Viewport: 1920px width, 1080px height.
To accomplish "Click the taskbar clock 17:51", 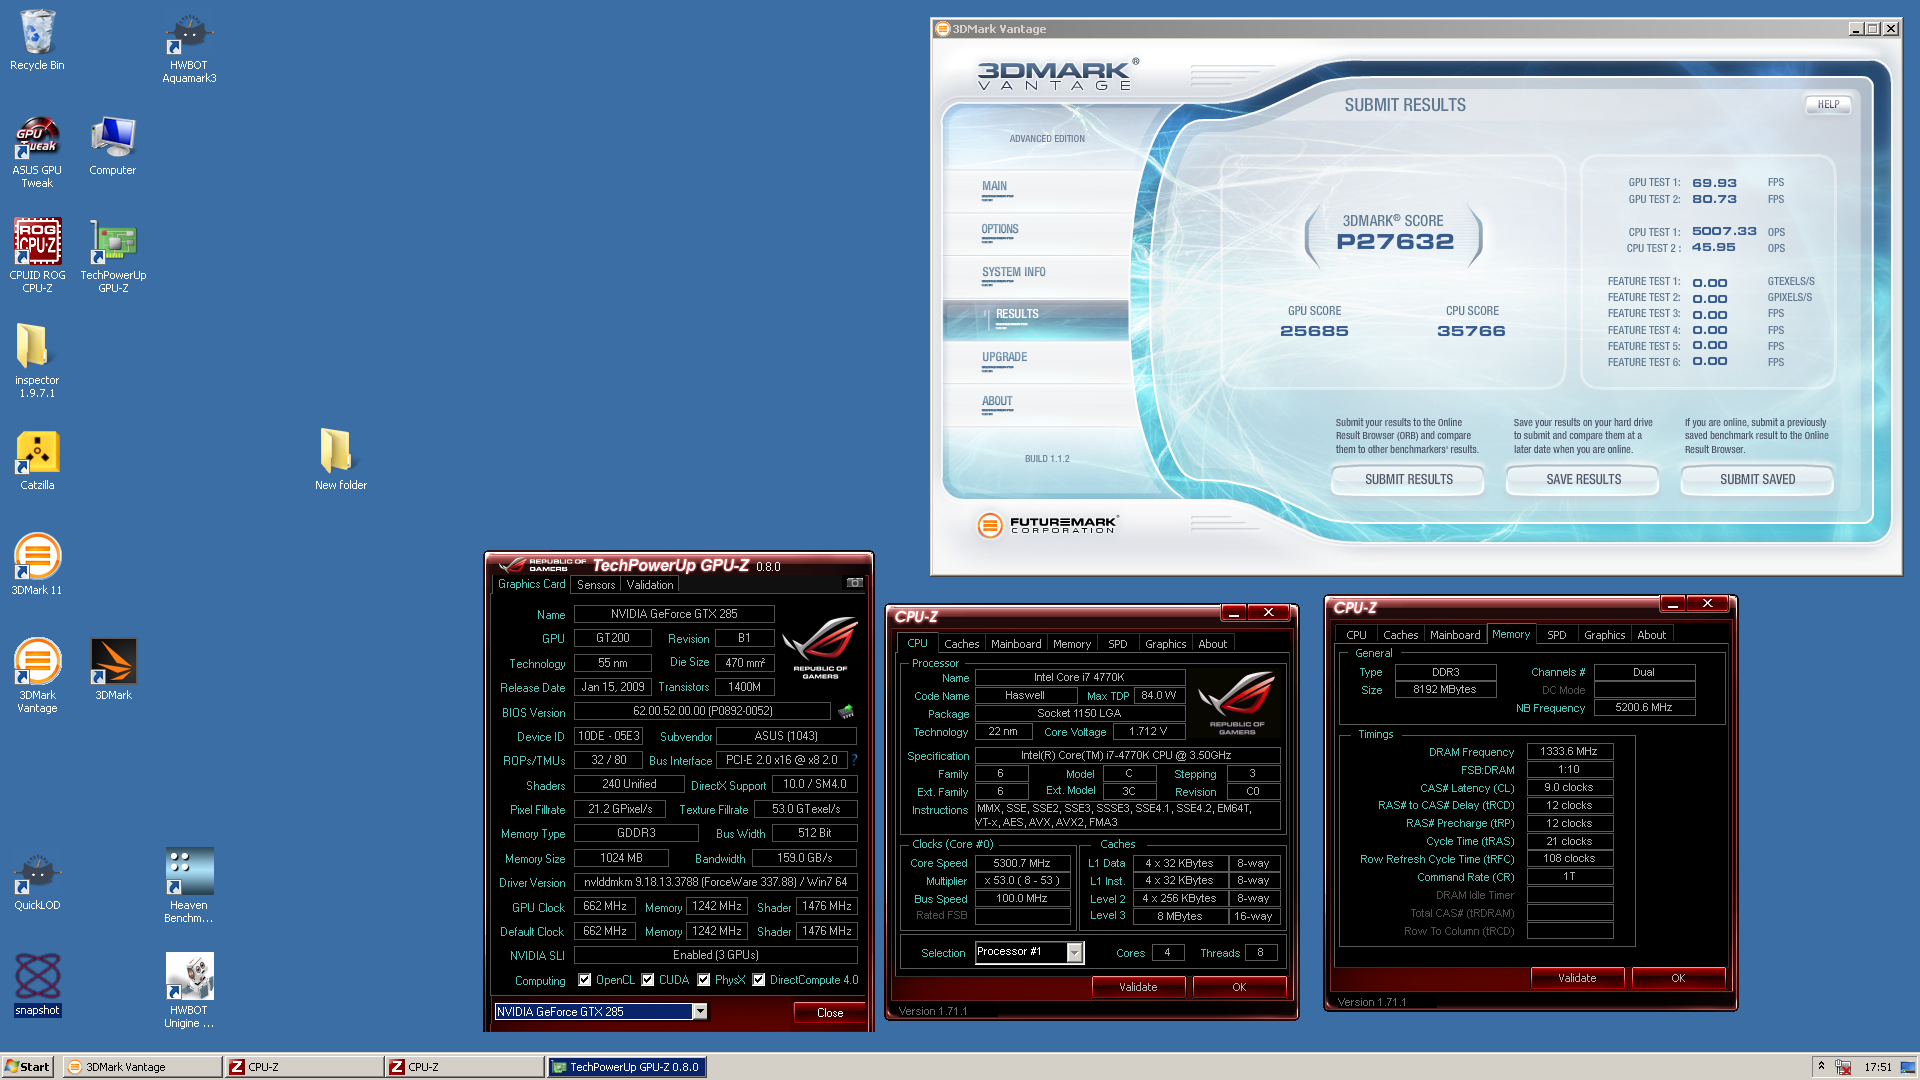I will point(1878,1067).
